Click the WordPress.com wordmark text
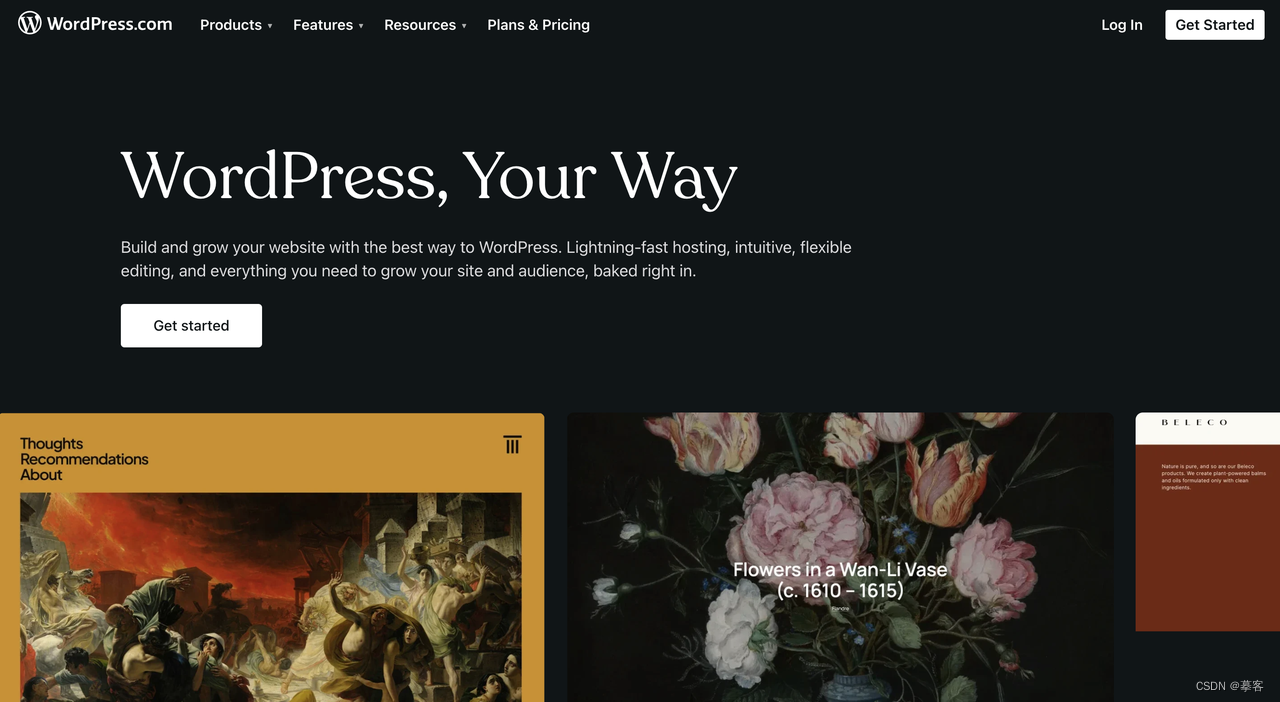1280x702 pixels. (109, 24)
